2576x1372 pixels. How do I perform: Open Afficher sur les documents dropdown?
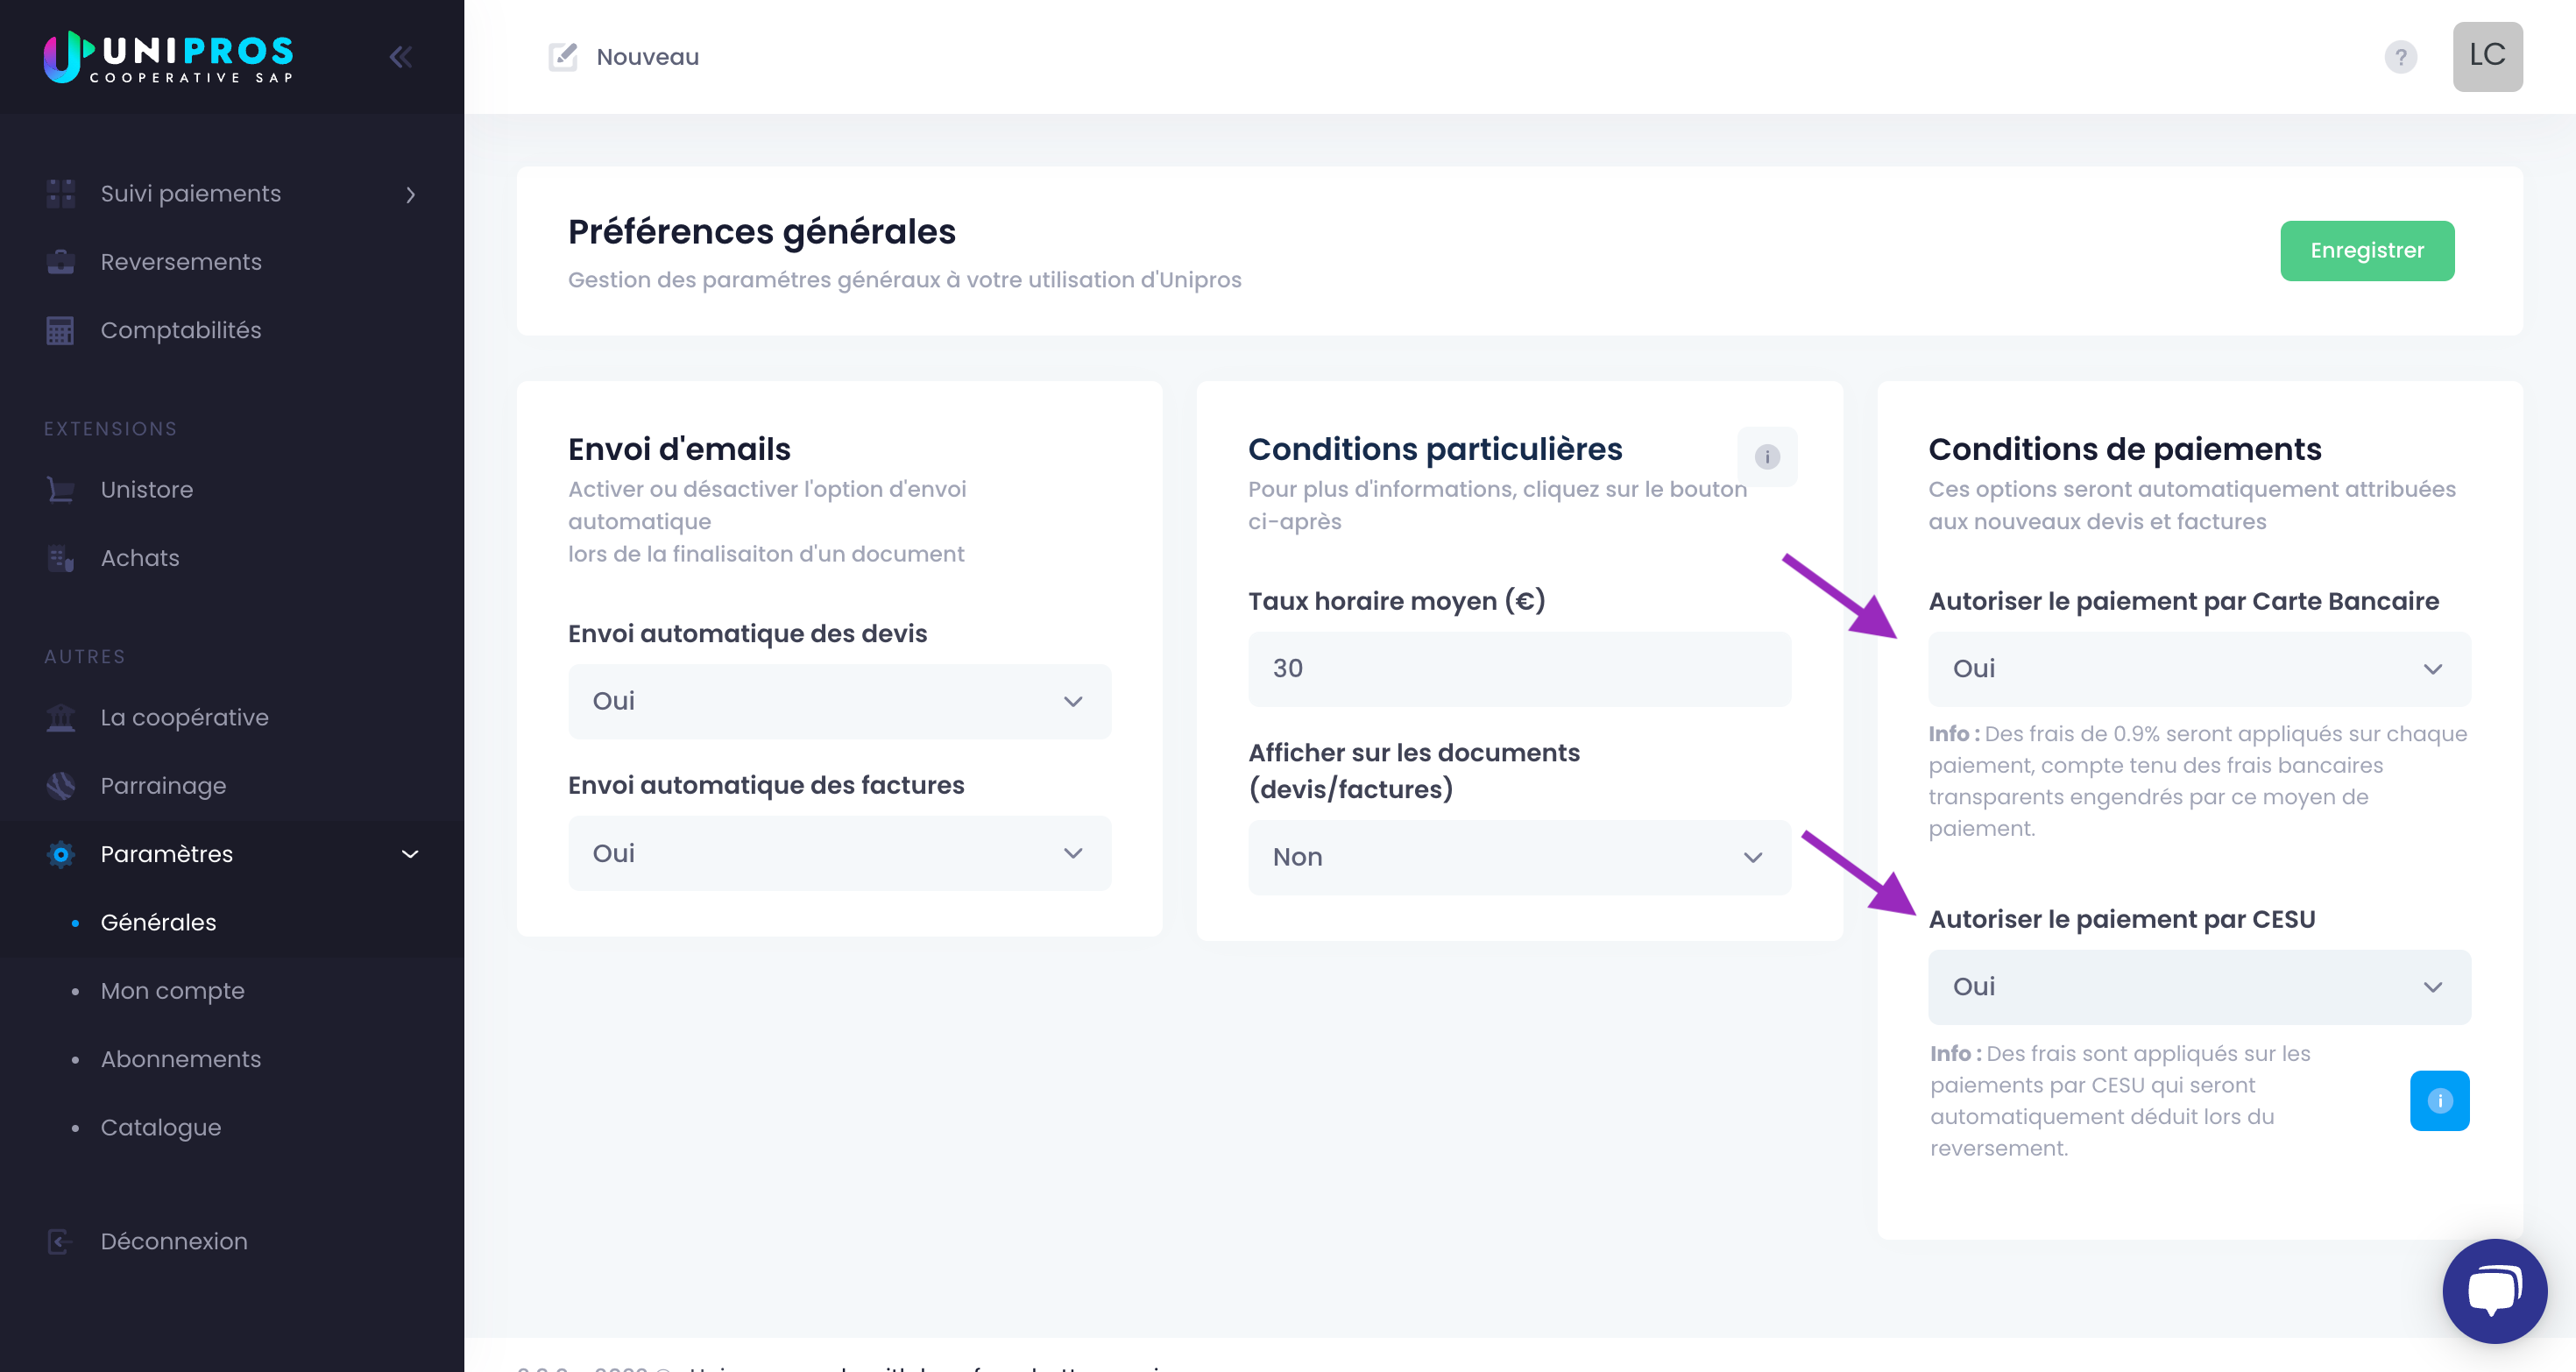click(1519, 857)
